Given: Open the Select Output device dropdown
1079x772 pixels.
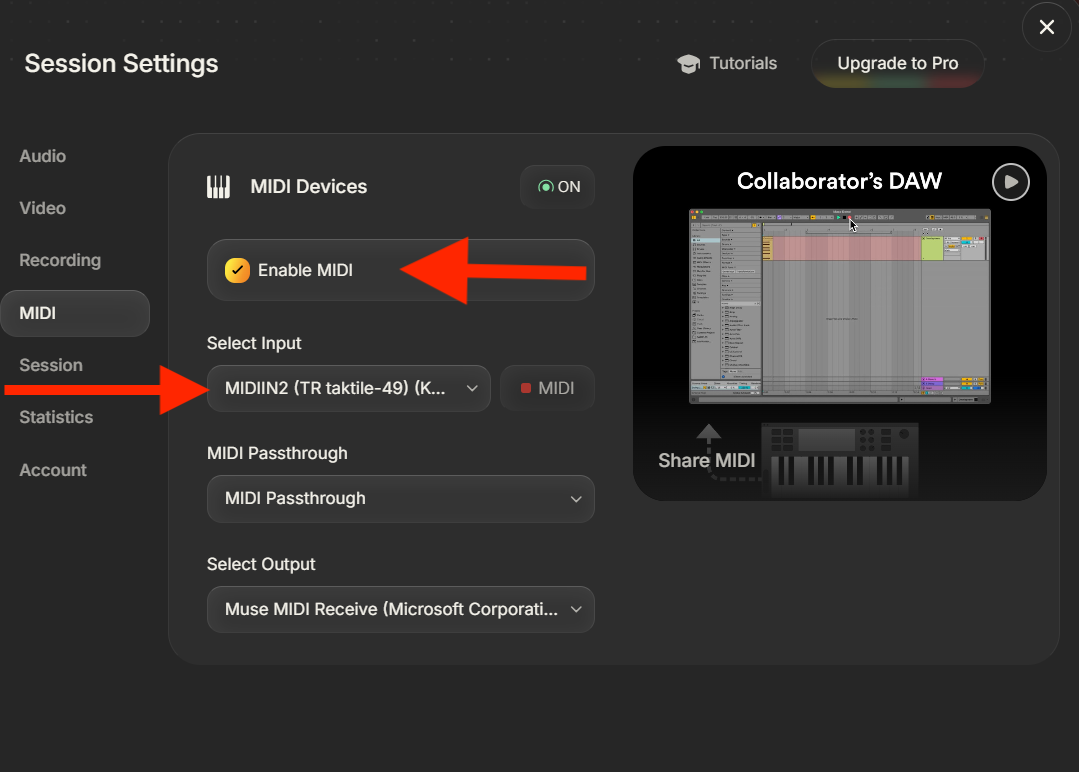Looking at the screenshot, I should [400, 609].
